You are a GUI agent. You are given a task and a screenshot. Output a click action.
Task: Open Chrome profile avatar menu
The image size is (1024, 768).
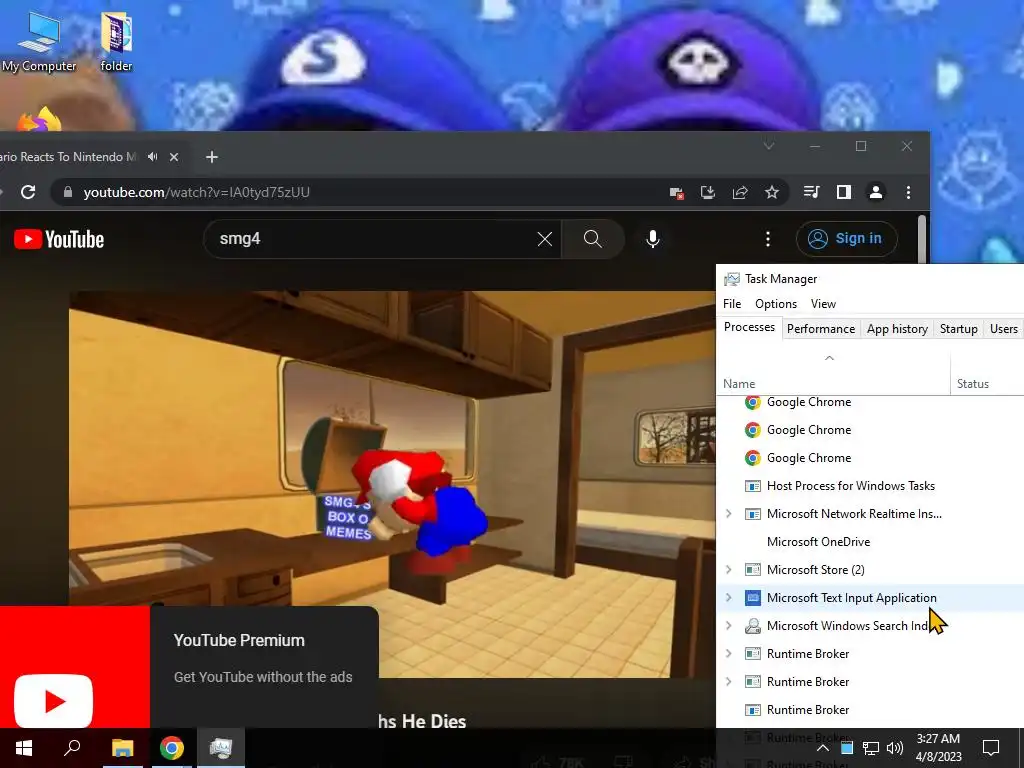coord(876,192)
